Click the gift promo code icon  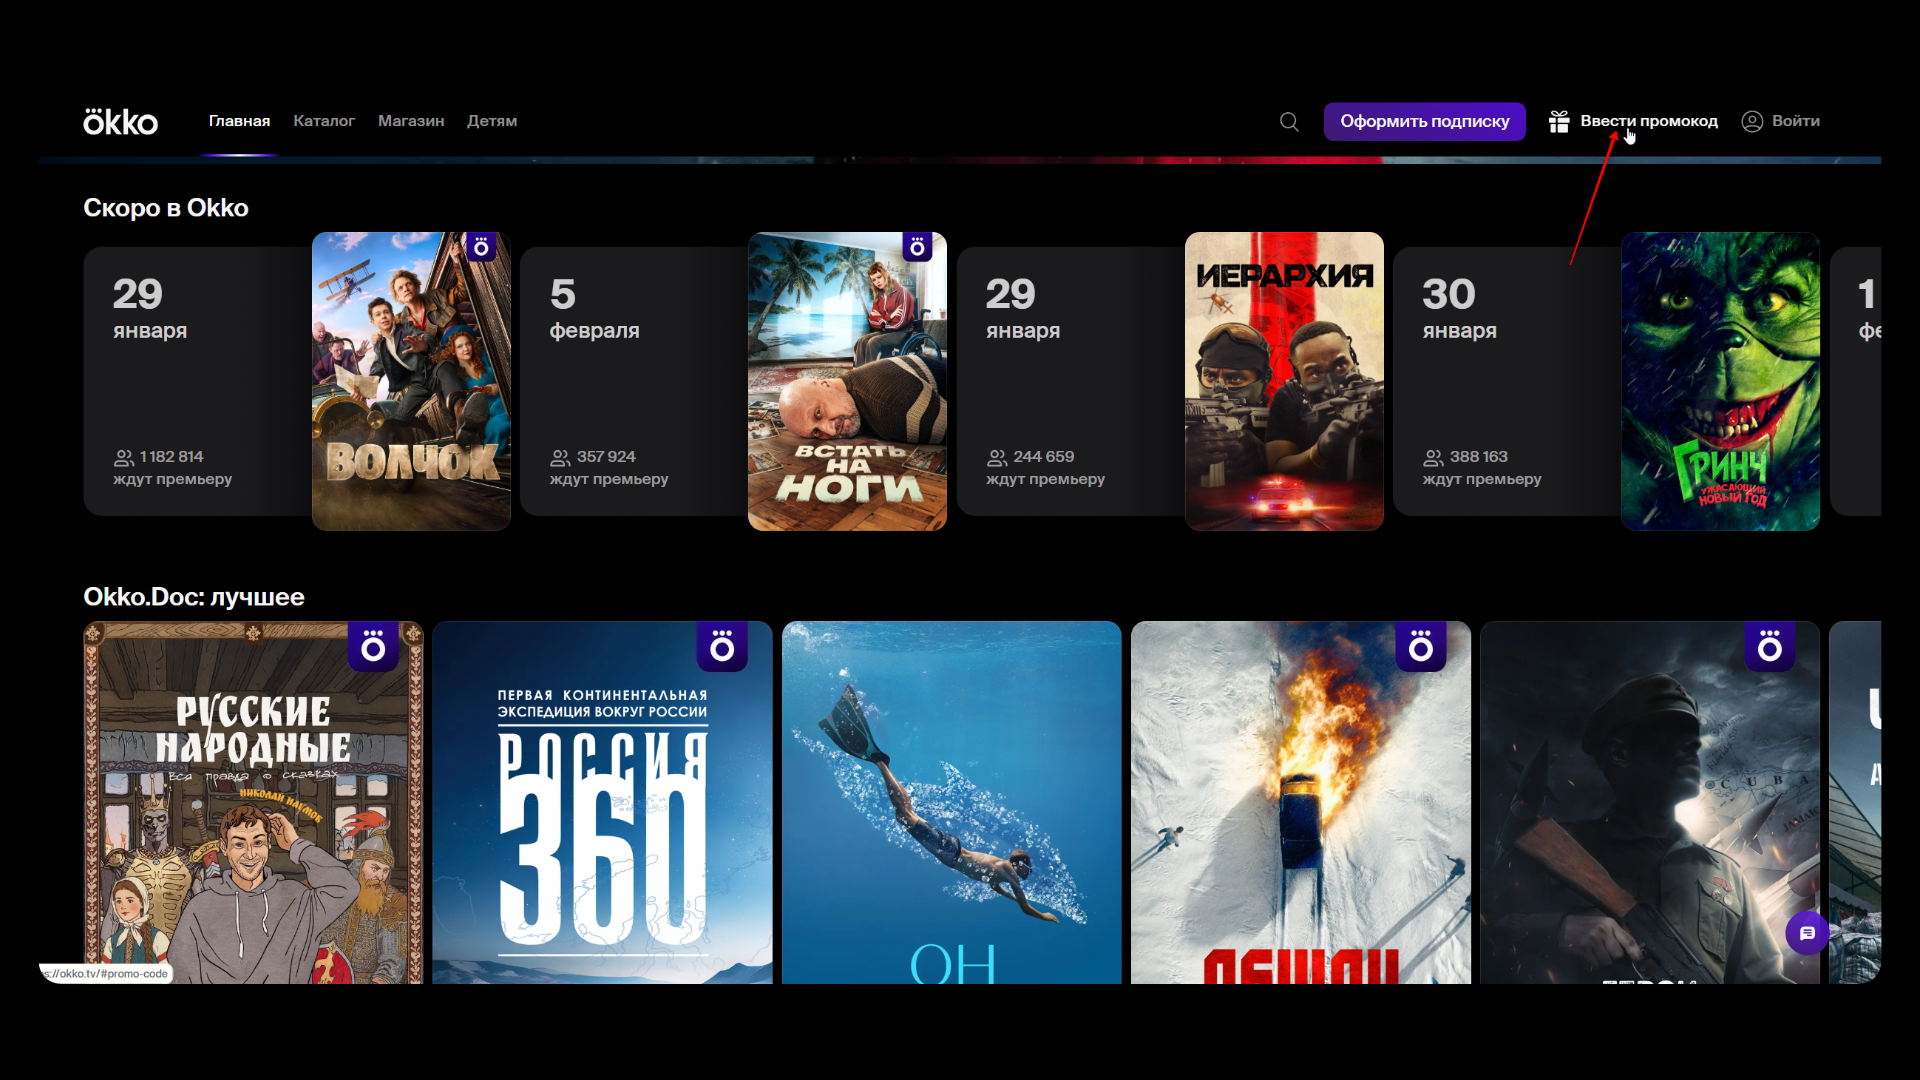point(1558,122)
